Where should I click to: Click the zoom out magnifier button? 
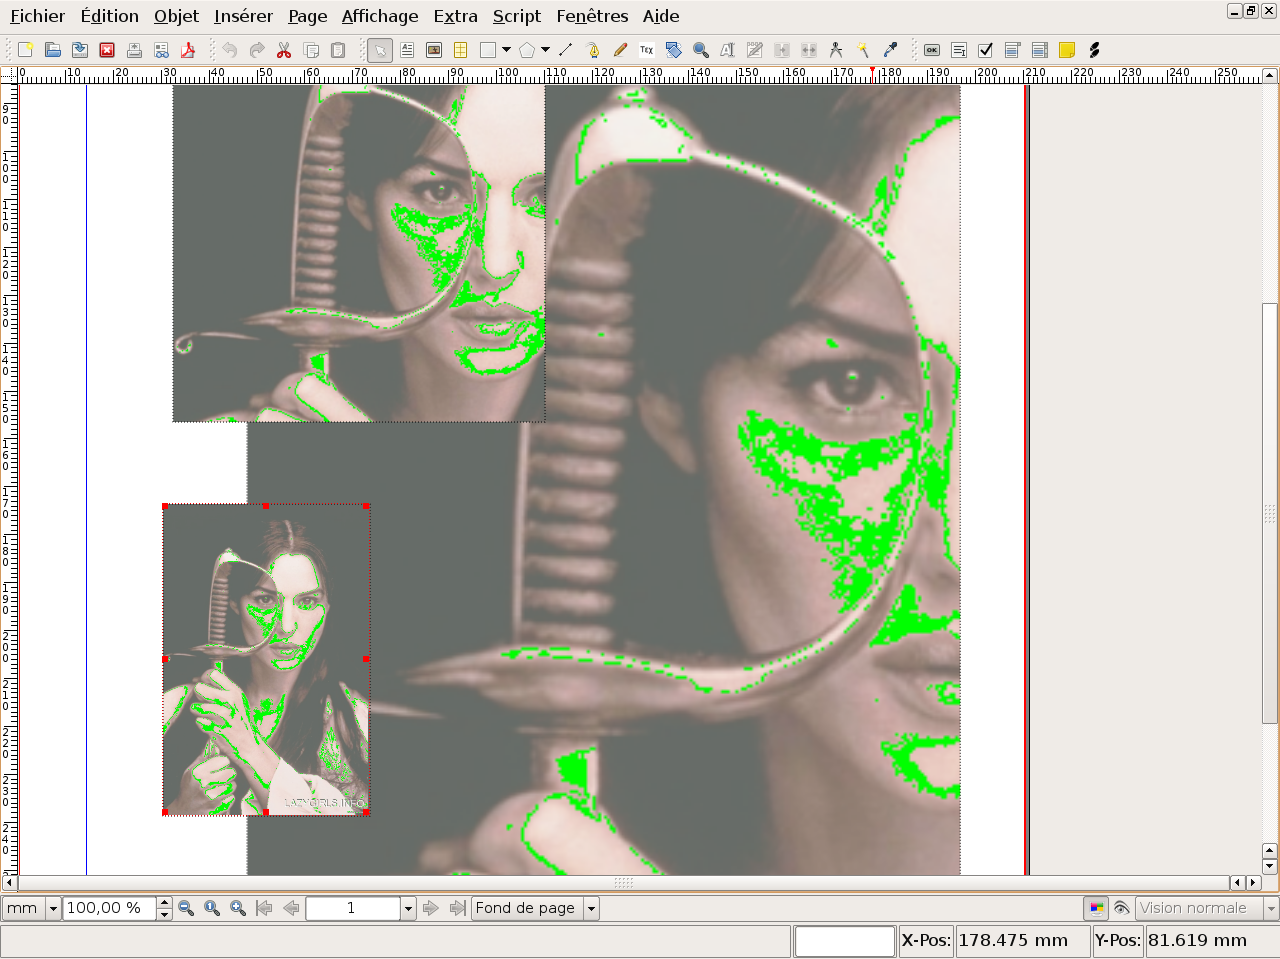coord(186,908)
